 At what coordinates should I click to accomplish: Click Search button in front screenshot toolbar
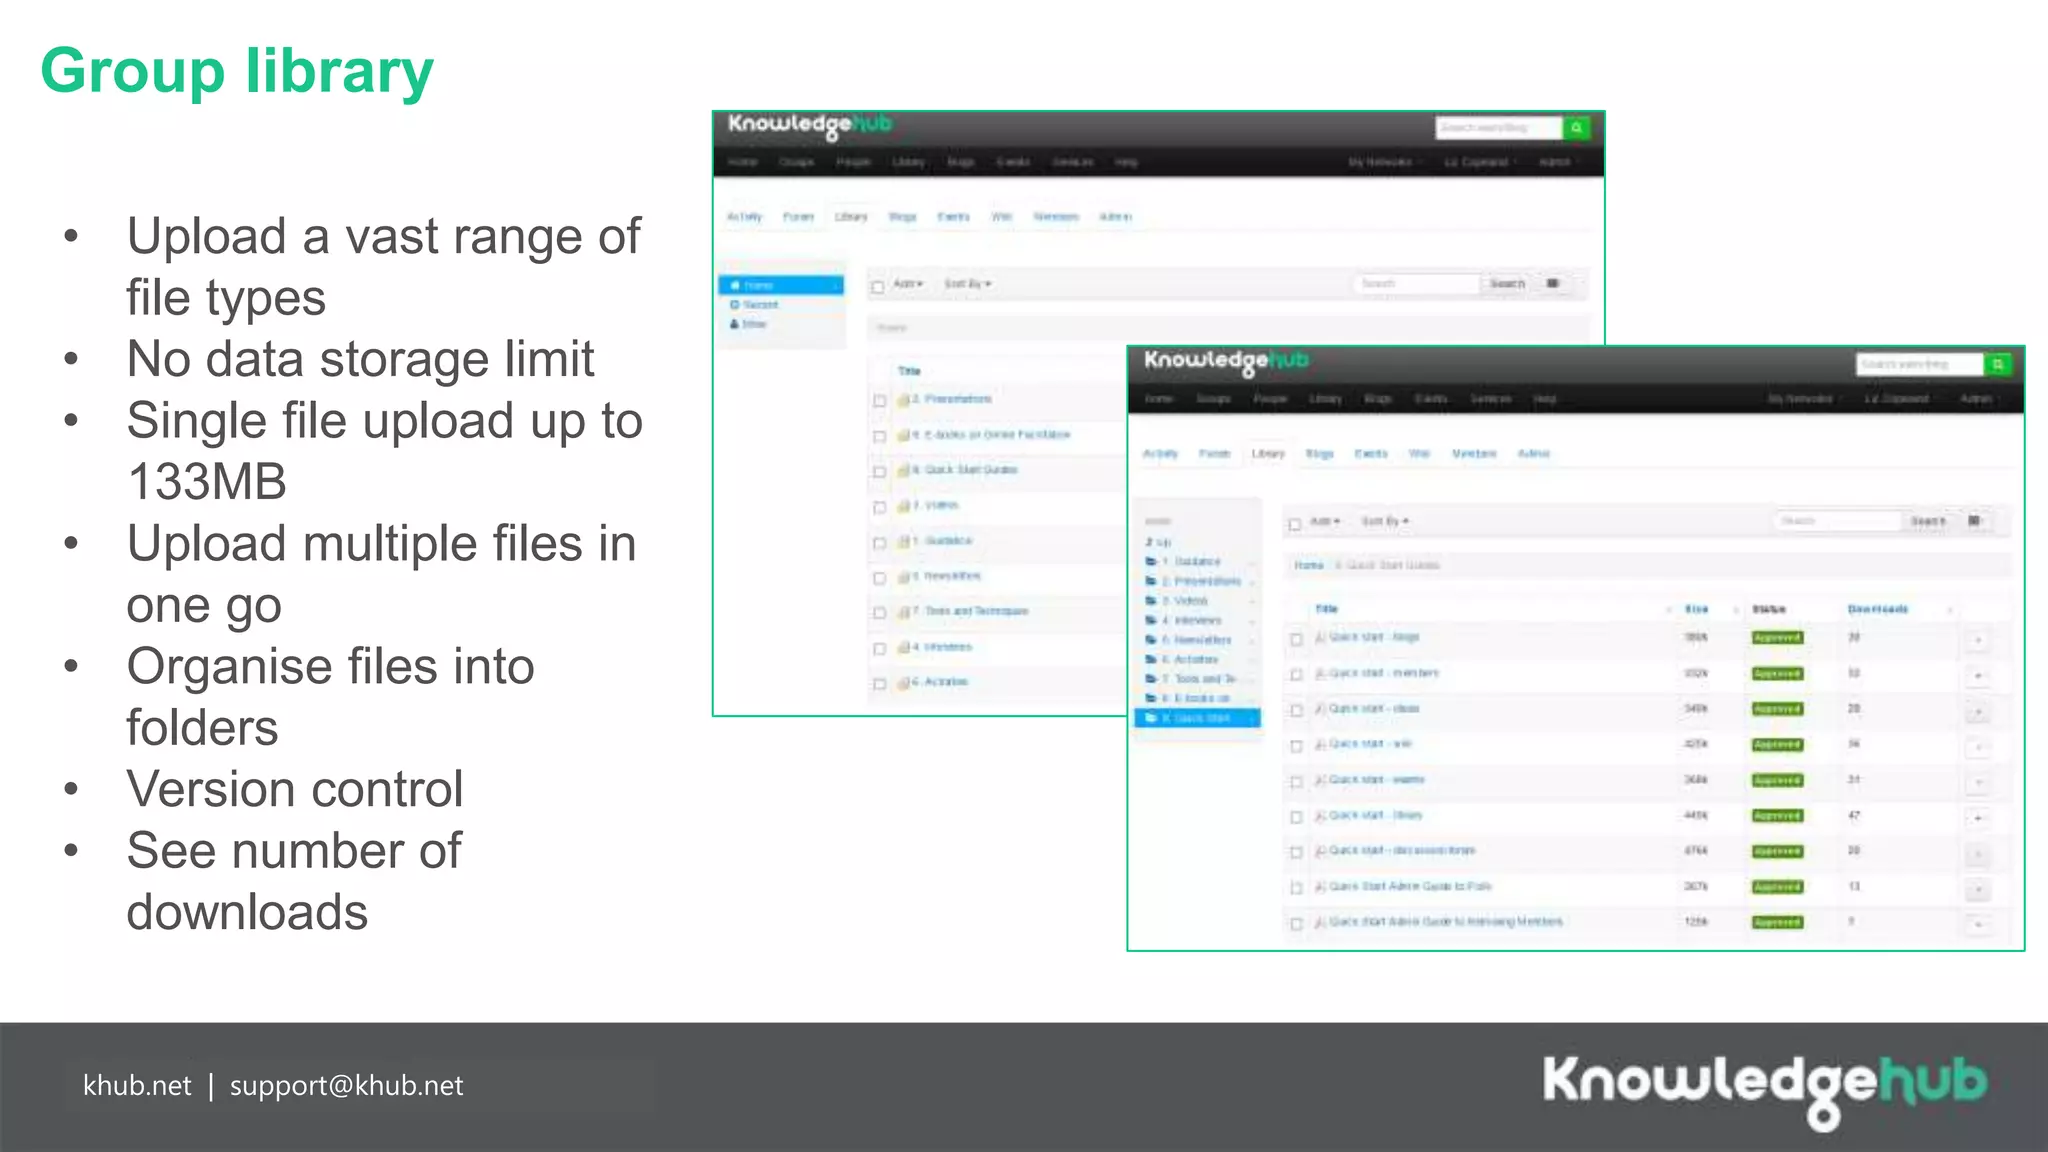tap(1928, 521)
